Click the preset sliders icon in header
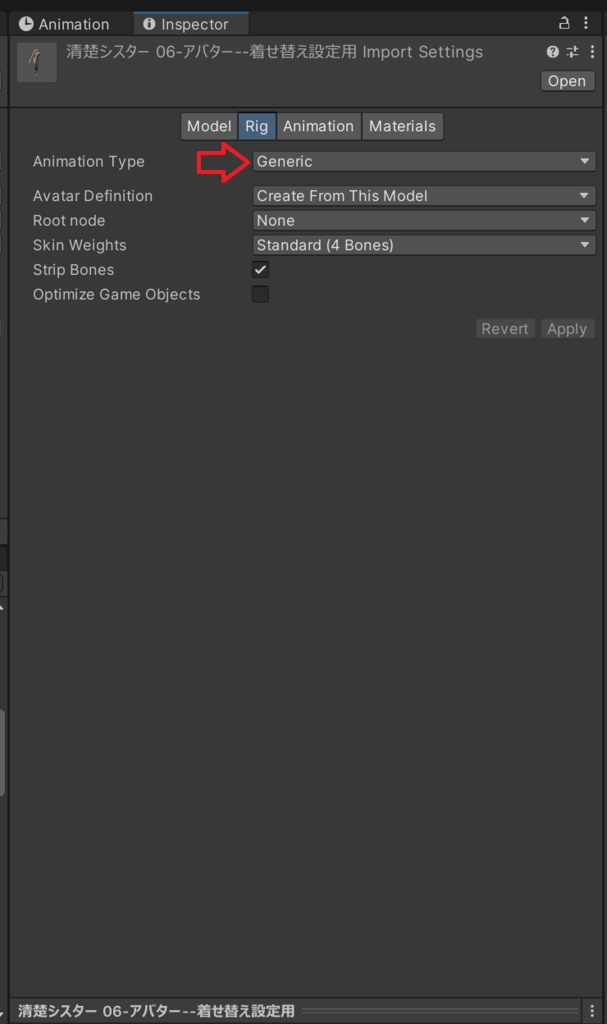Screen dimensions: 607x1024 pyautogui.click(x=572, y=52)
